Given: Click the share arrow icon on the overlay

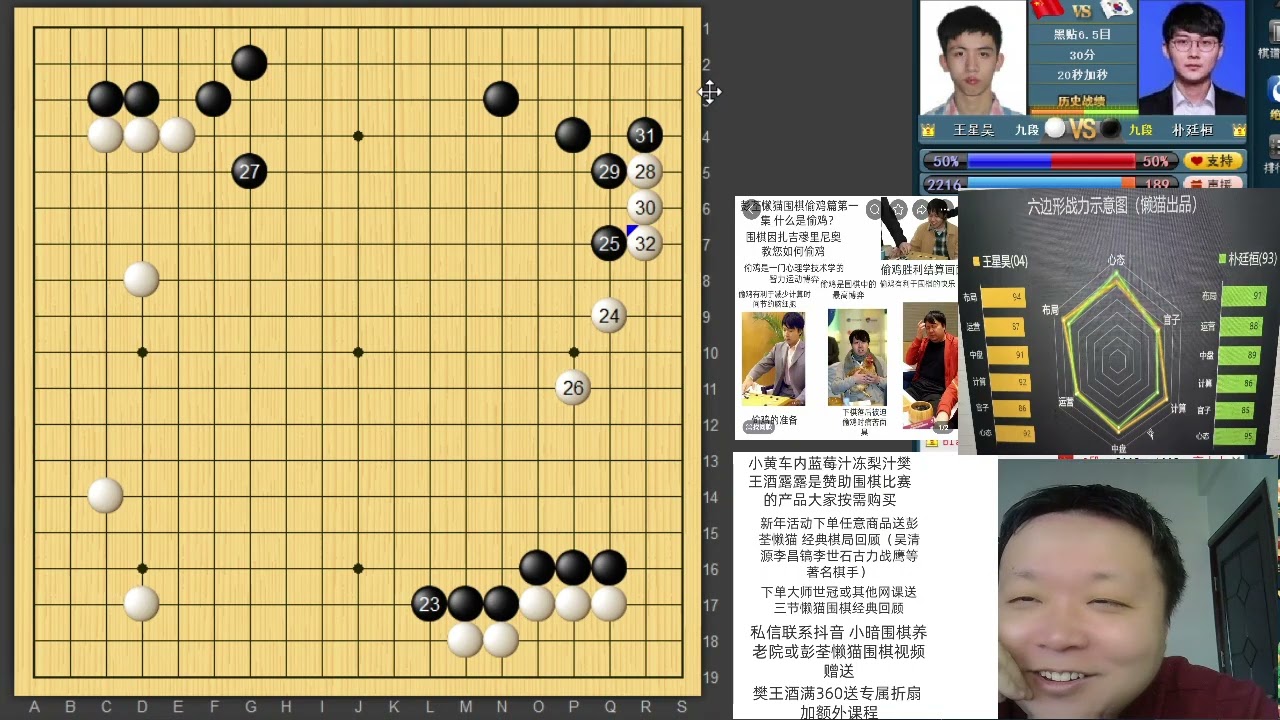Looking at the screenshot, I should click(x=921, y=209).
